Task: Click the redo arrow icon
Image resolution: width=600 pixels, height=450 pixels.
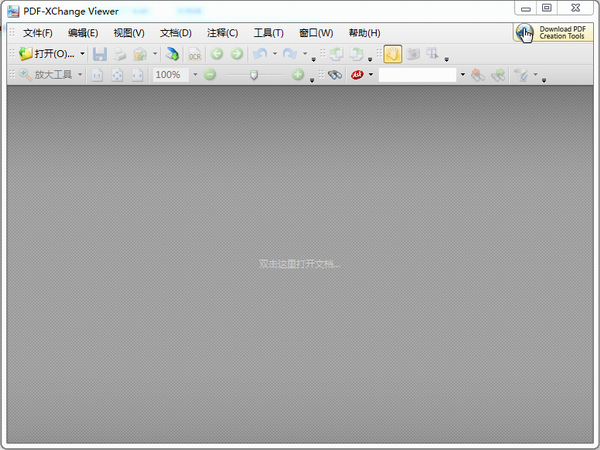Action: tap(290, 54)
